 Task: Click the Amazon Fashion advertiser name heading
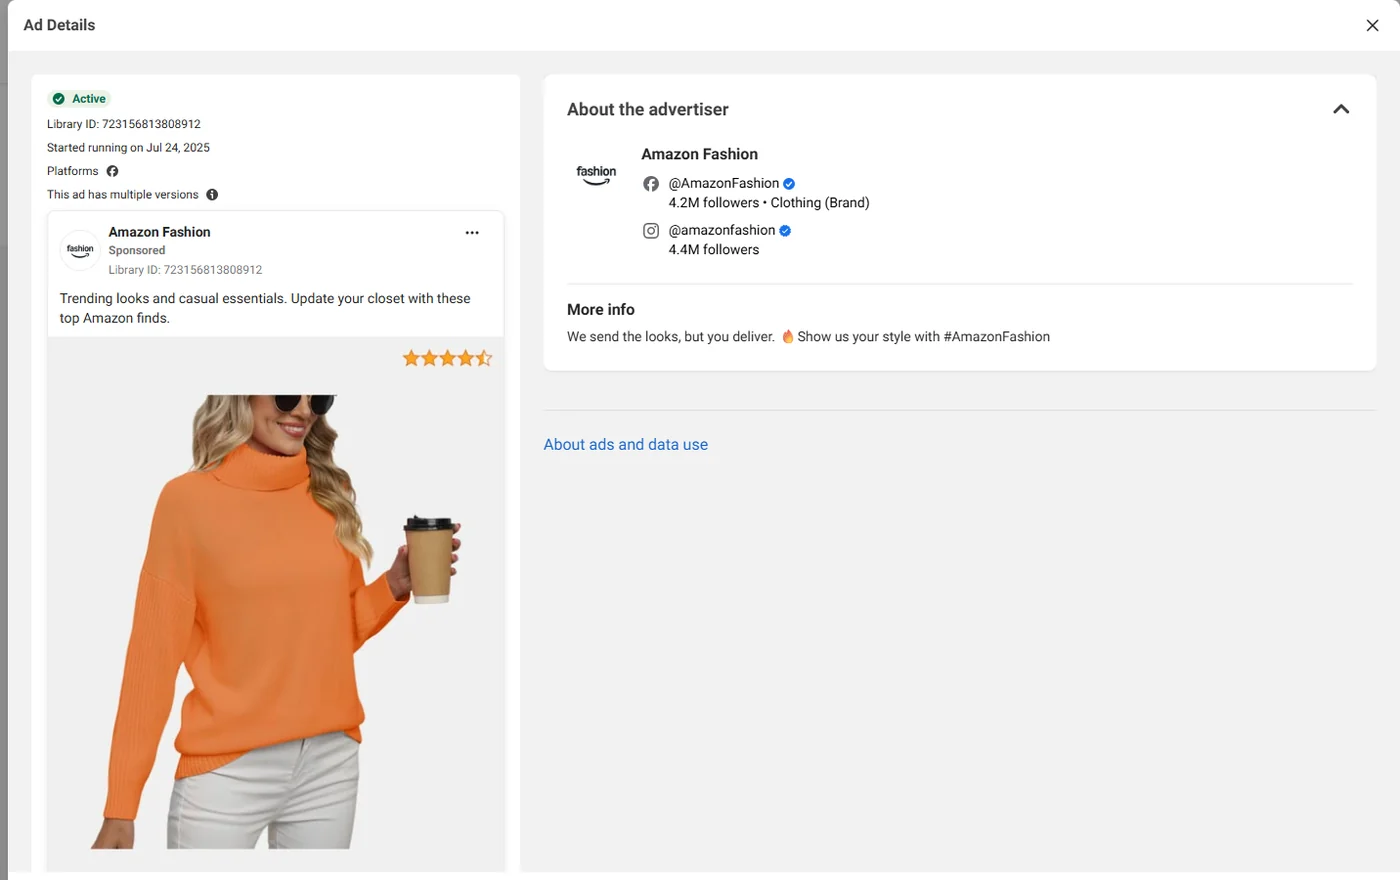pyautogui.click(x=700, y=154)
